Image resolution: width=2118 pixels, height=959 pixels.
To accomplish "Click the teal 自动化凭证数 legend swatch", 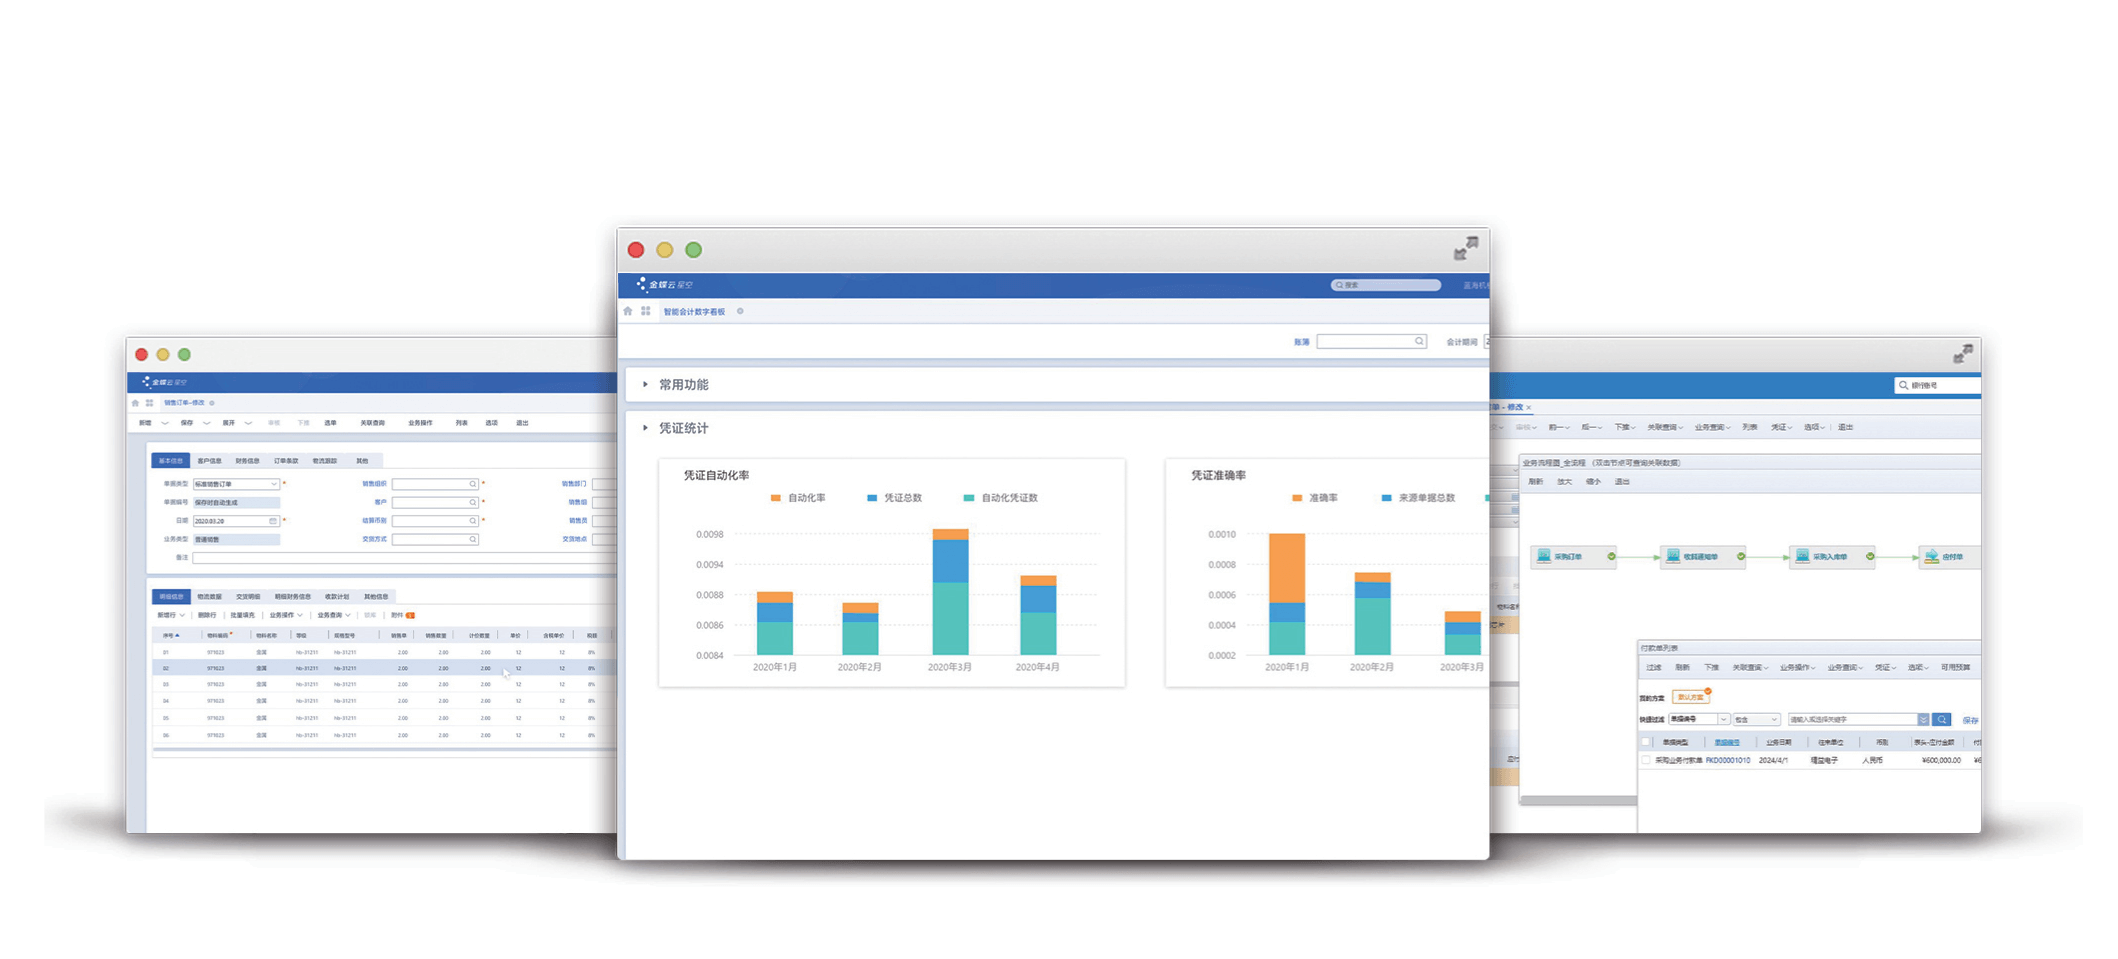I will (x=968, y=498).
